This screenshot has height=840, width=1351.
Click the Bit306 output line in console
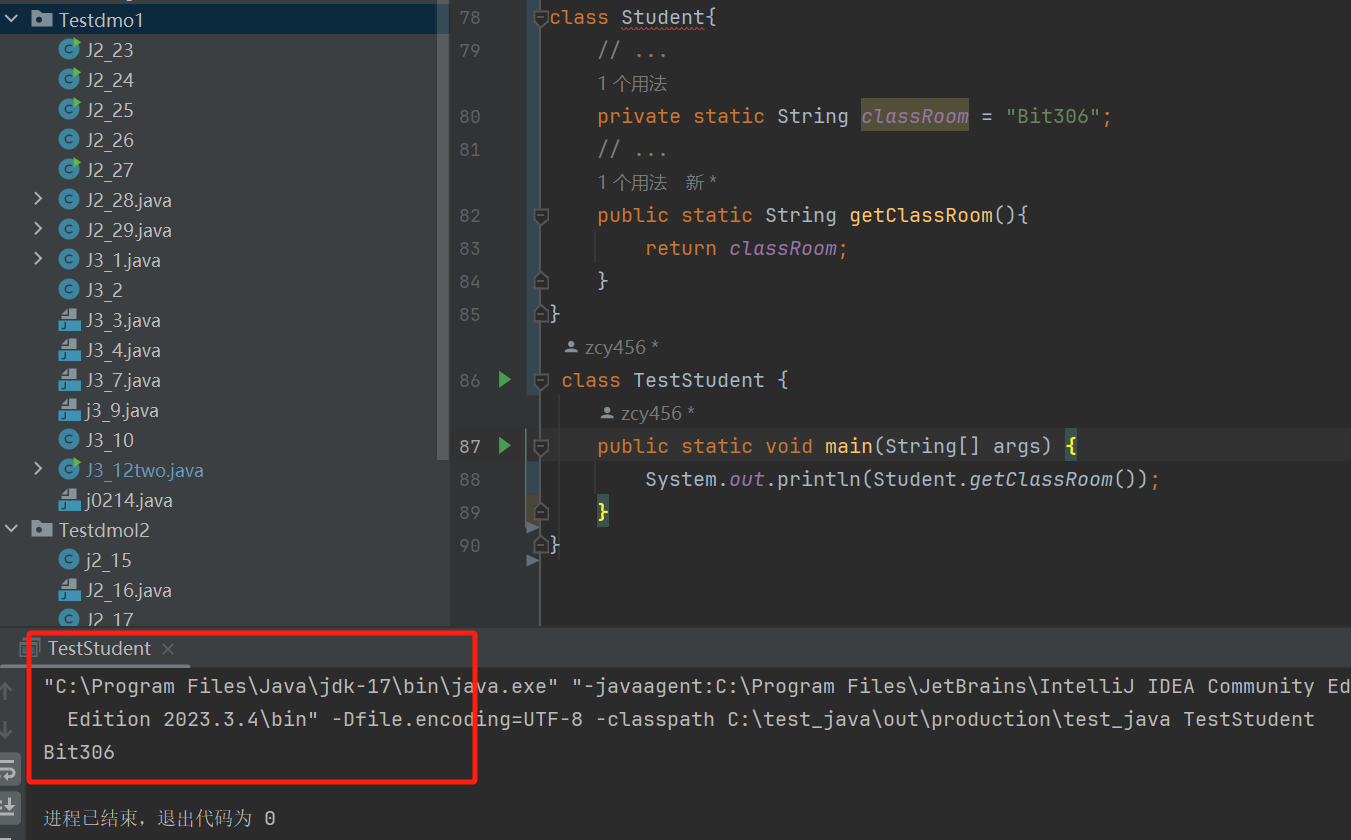[x=79, y=752]
